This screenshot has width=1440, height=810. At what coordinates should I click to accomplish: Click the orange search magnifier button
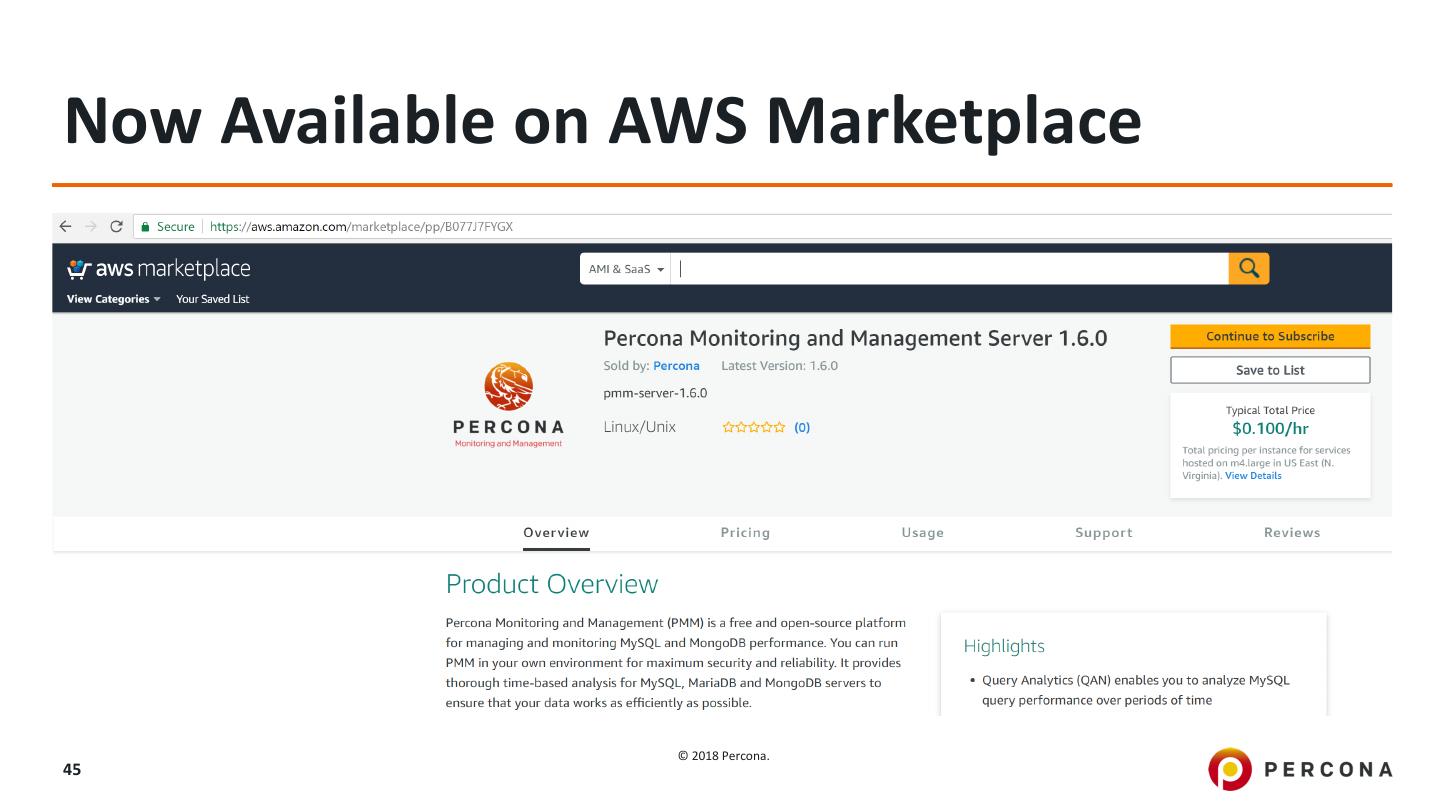coord(1248,268)
